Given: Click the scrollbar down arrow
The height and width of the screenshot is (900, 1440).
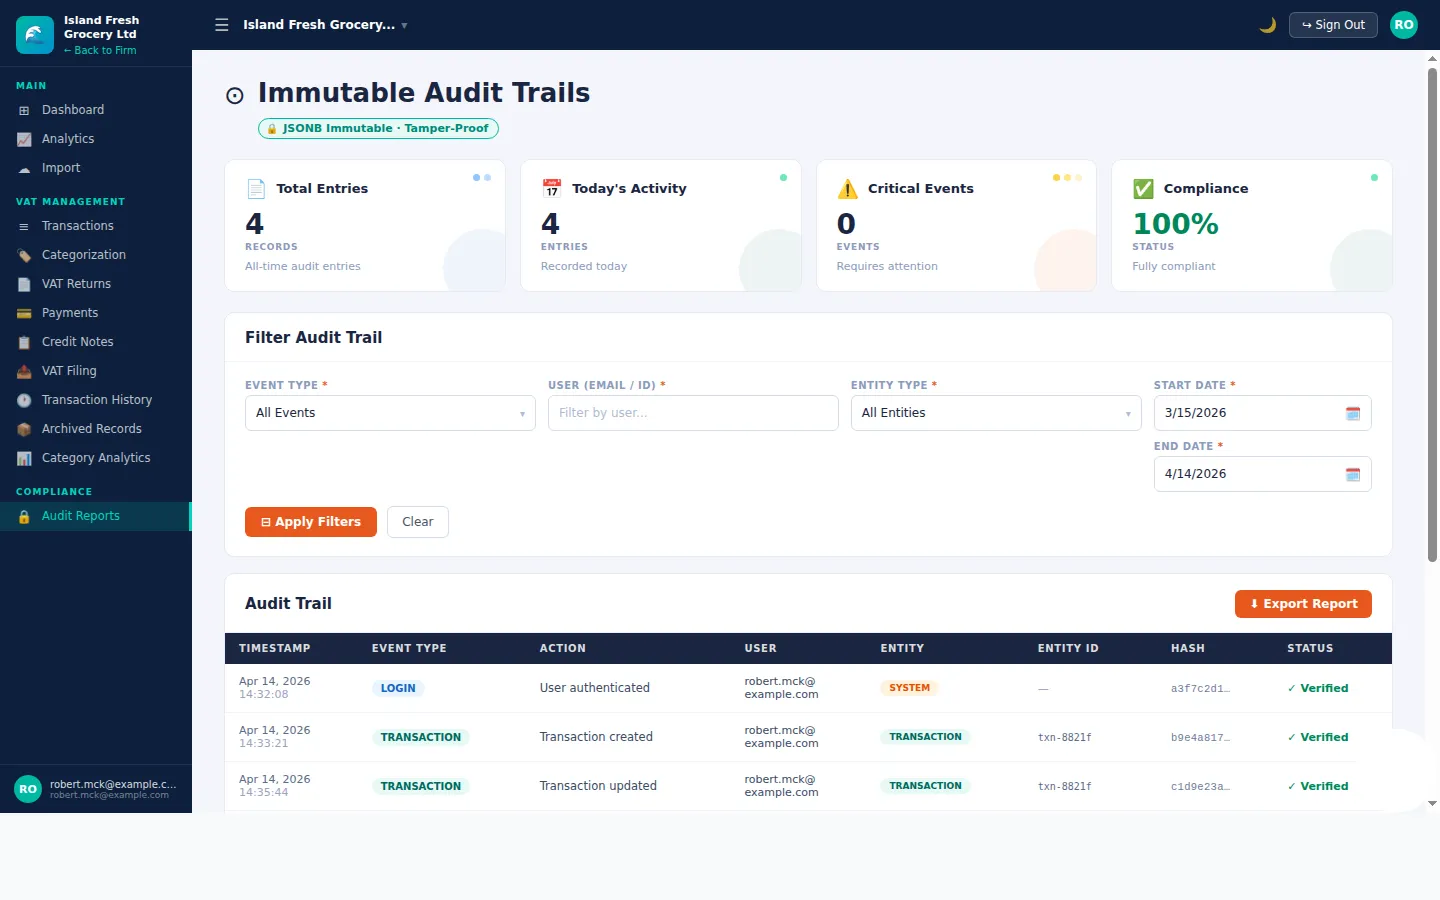Looking at the screenshot, I should (x=1432, y=803).
